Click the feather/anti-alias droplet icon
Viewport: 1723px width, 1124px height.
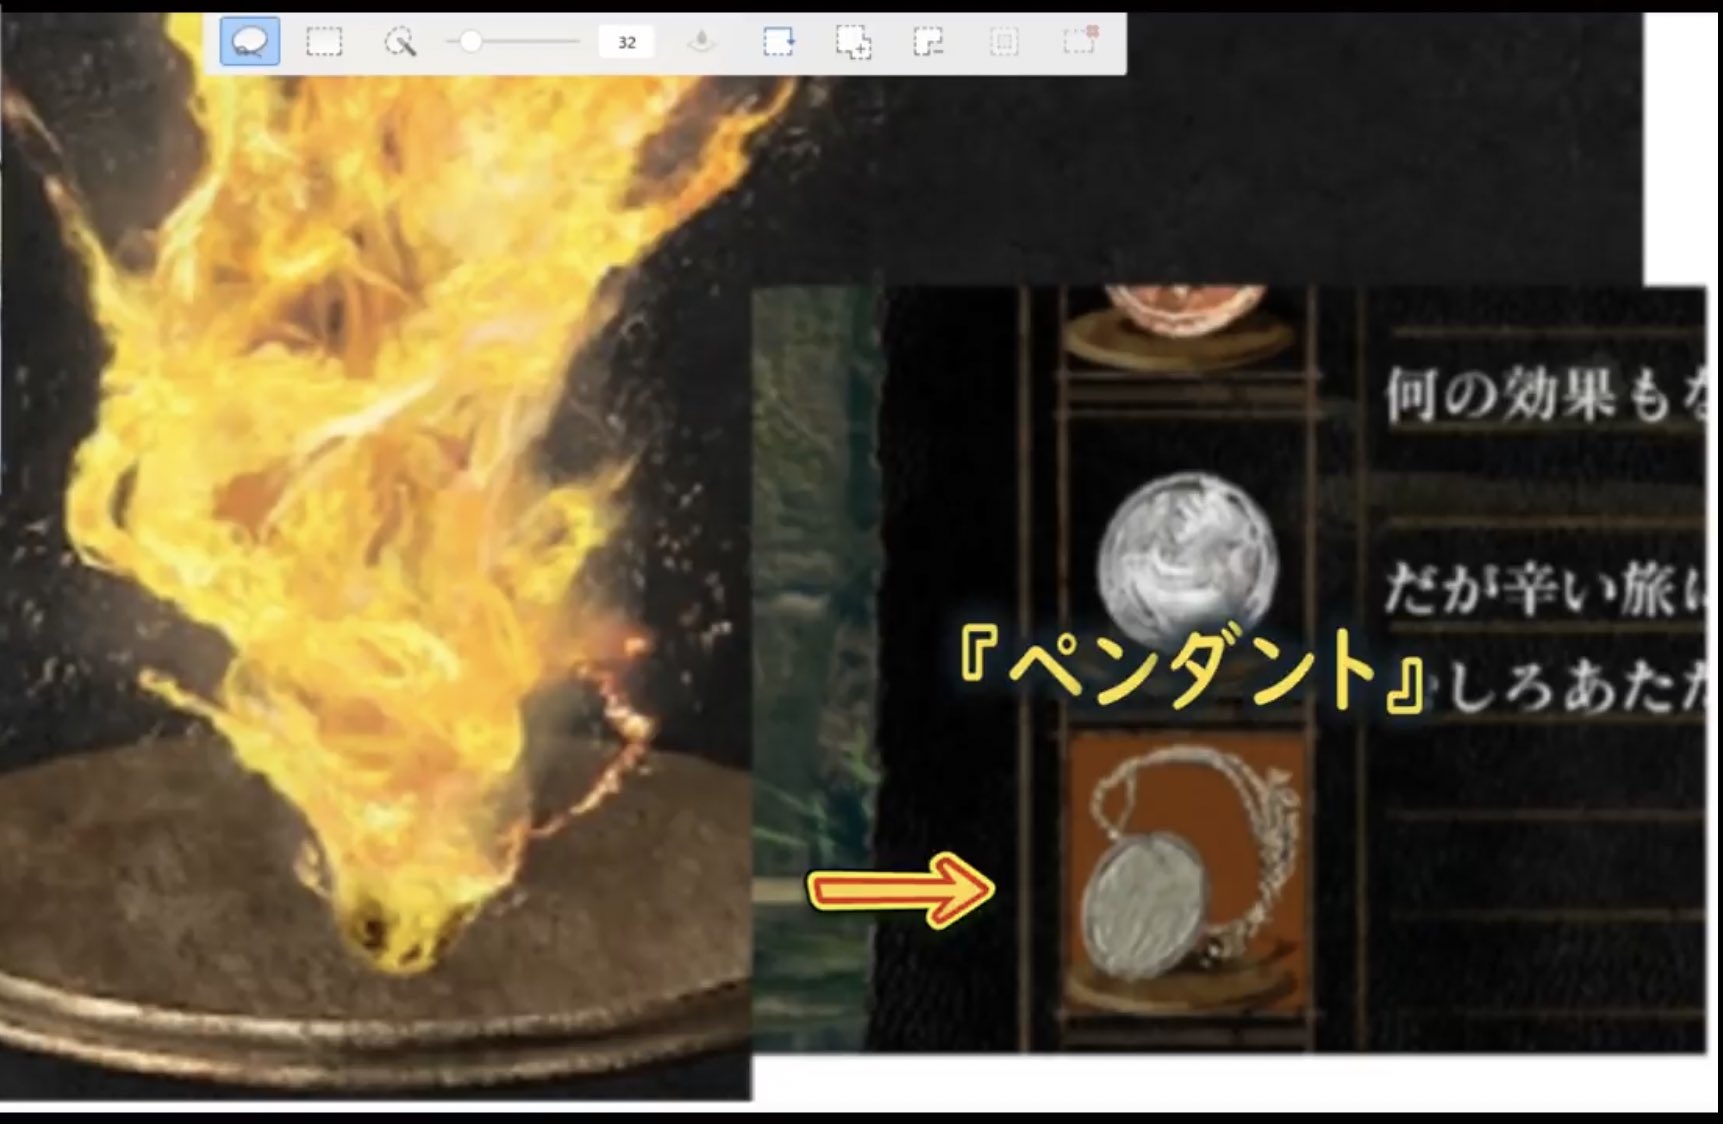[701, 40]
